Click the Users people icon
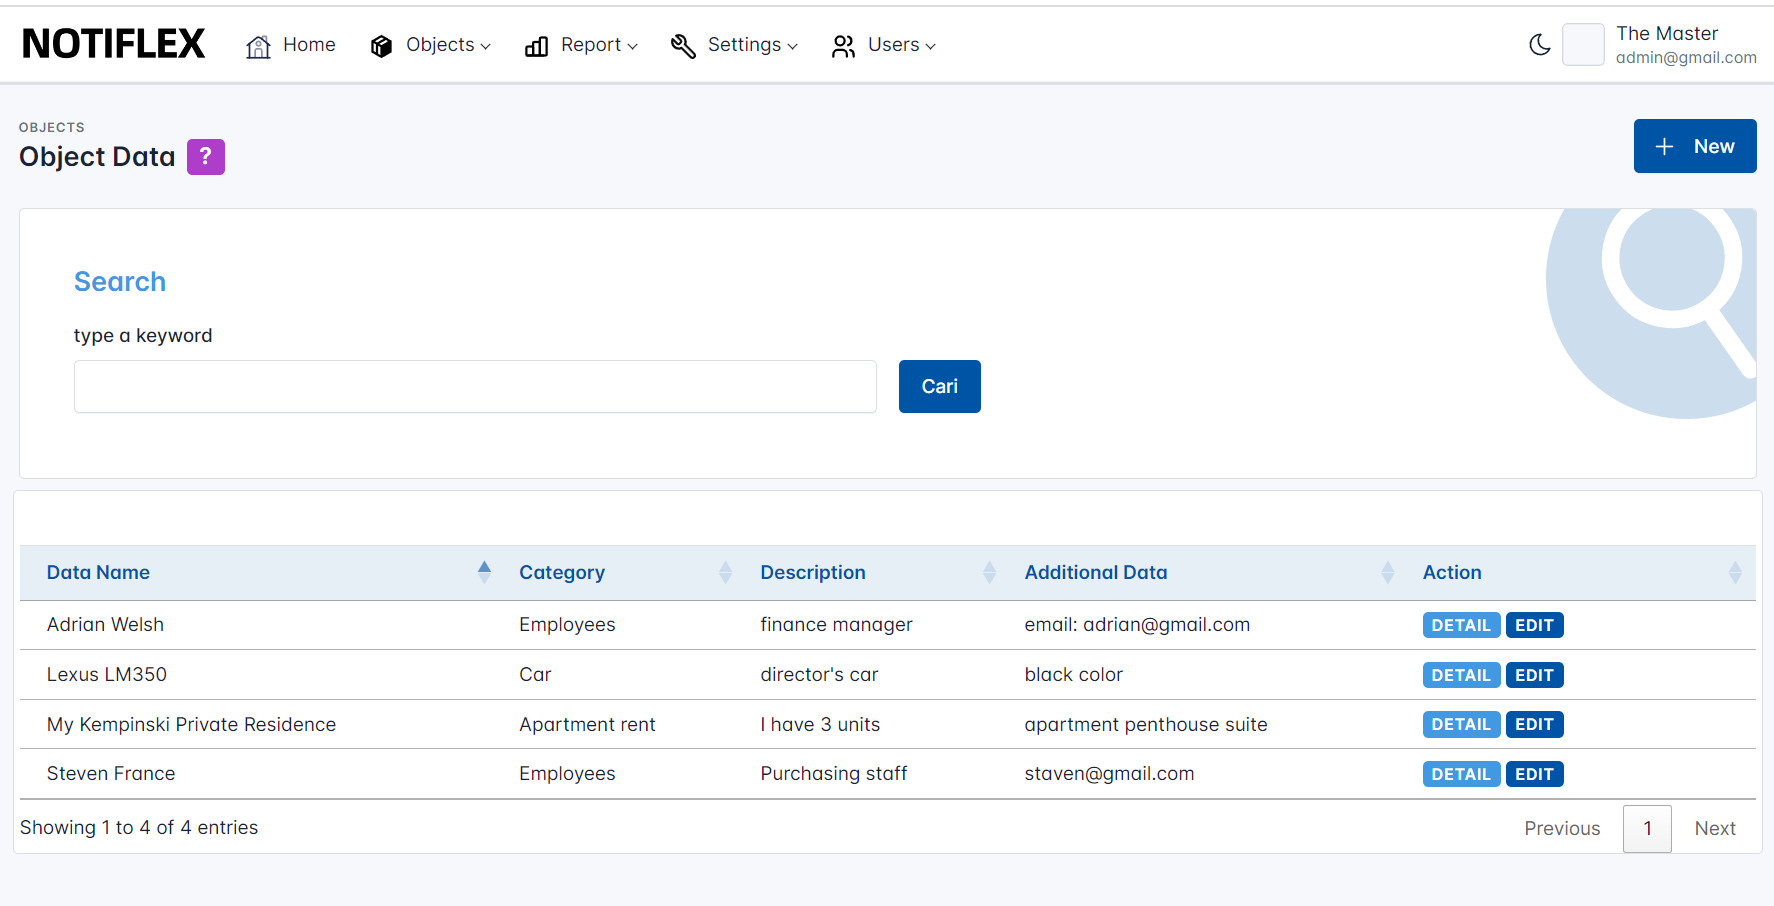The image size is (1774, 906). [843, 46]
